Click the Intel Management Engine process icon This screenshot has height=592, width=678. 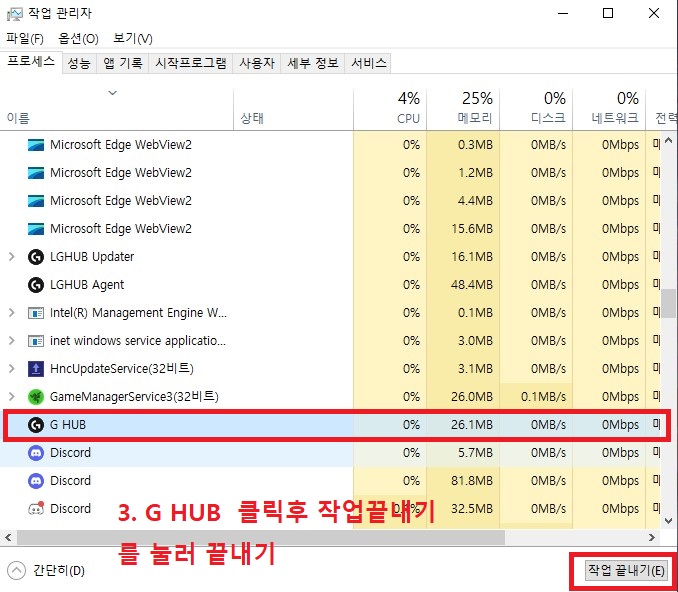tap(35, 313)
